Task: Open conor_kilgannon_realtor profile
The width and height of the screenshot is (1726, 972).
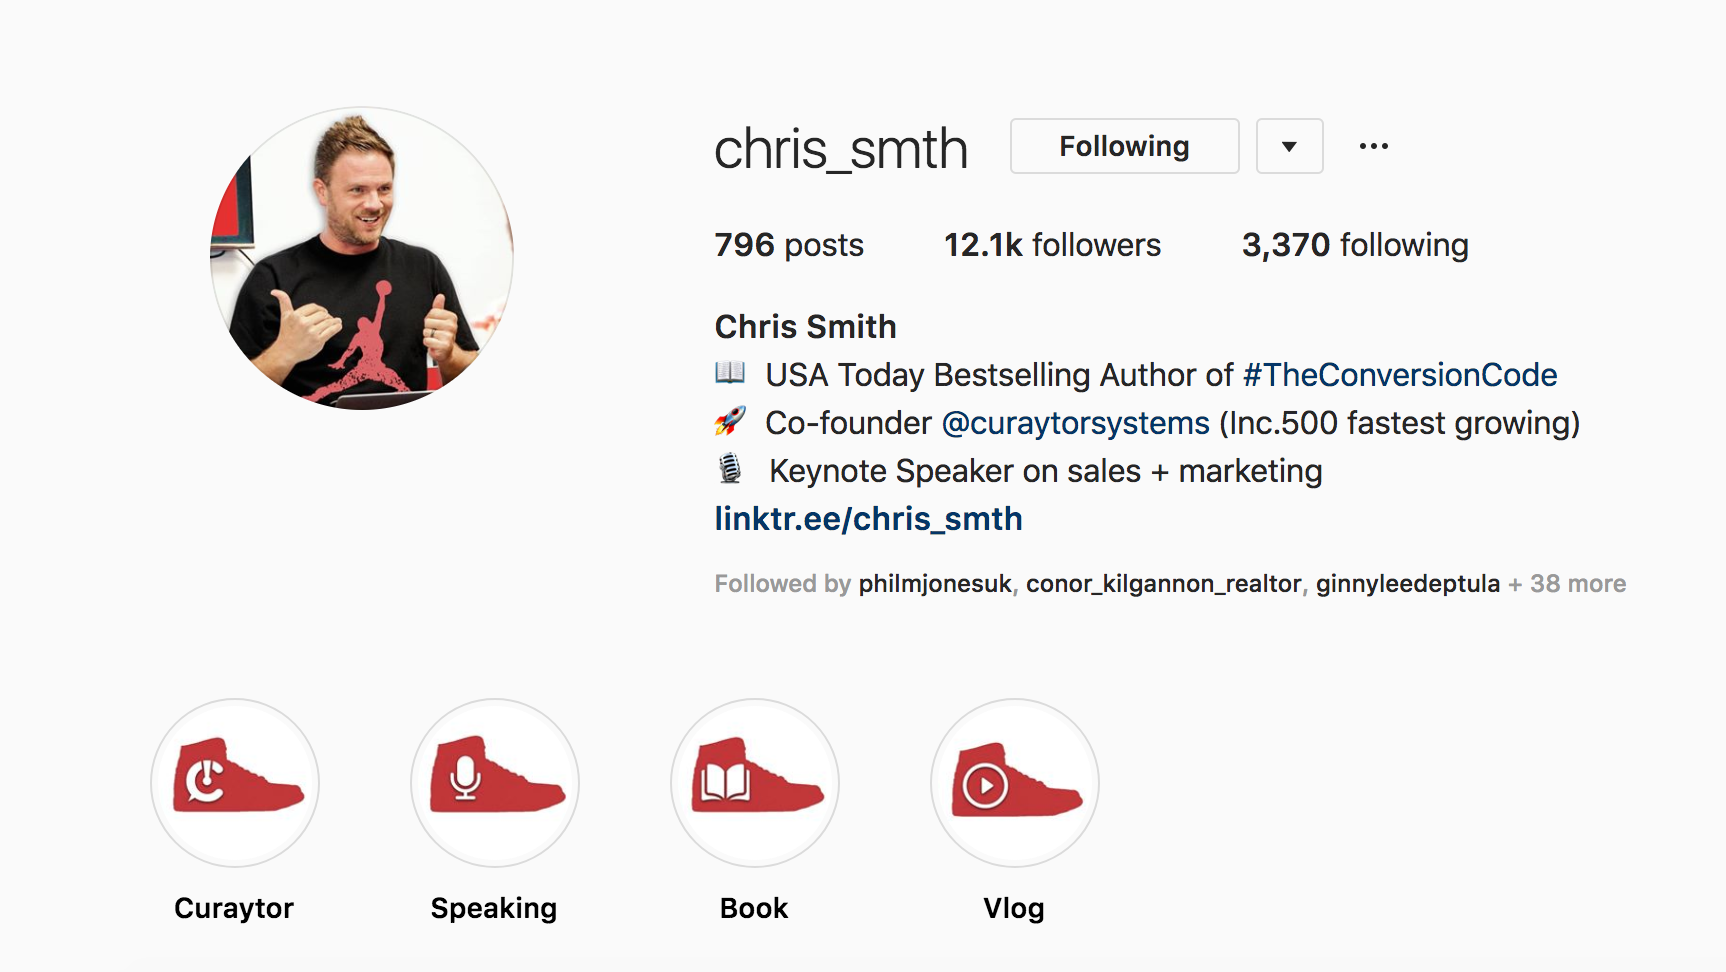Action: [1163, 584]
